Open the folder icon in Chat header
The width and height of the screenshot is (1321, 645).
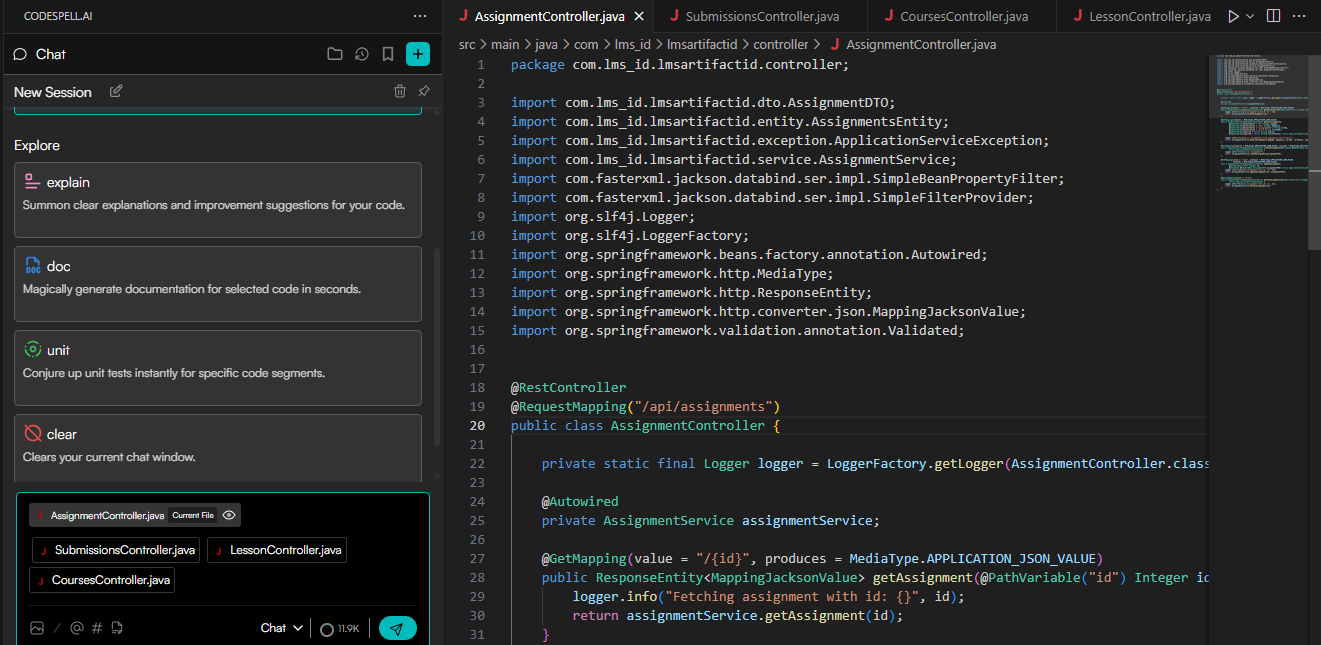[334, 54]
